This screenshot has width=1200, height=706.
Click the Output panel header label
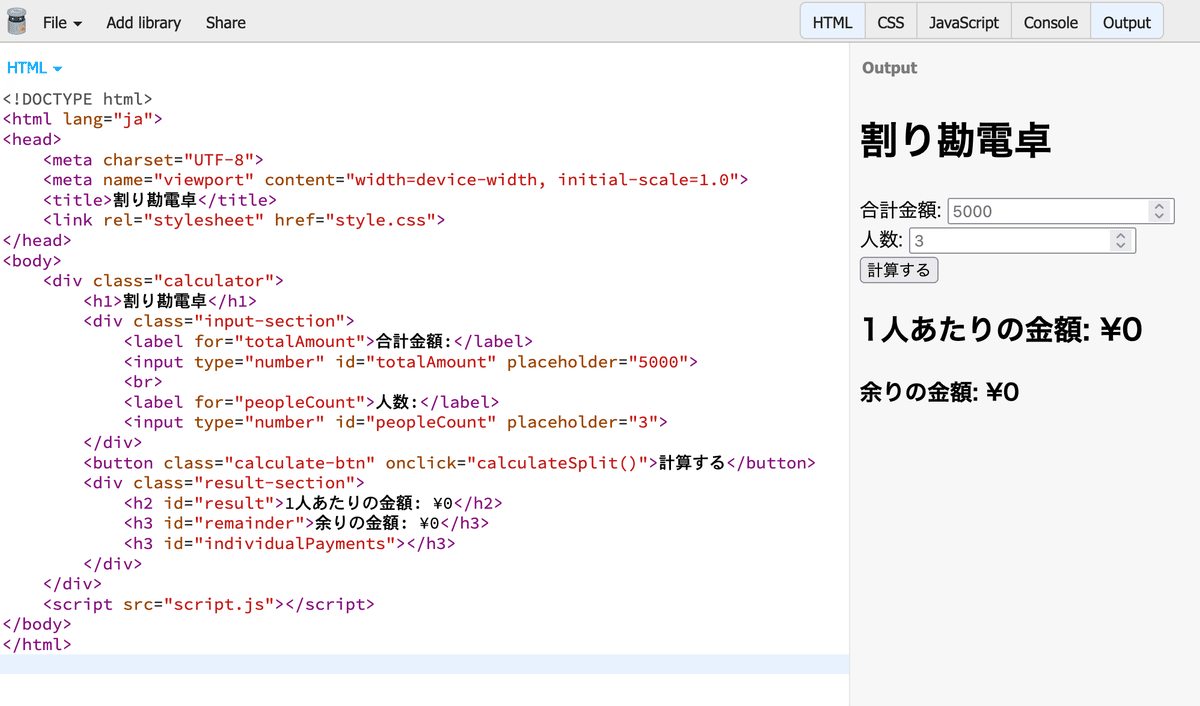[889, 68]
